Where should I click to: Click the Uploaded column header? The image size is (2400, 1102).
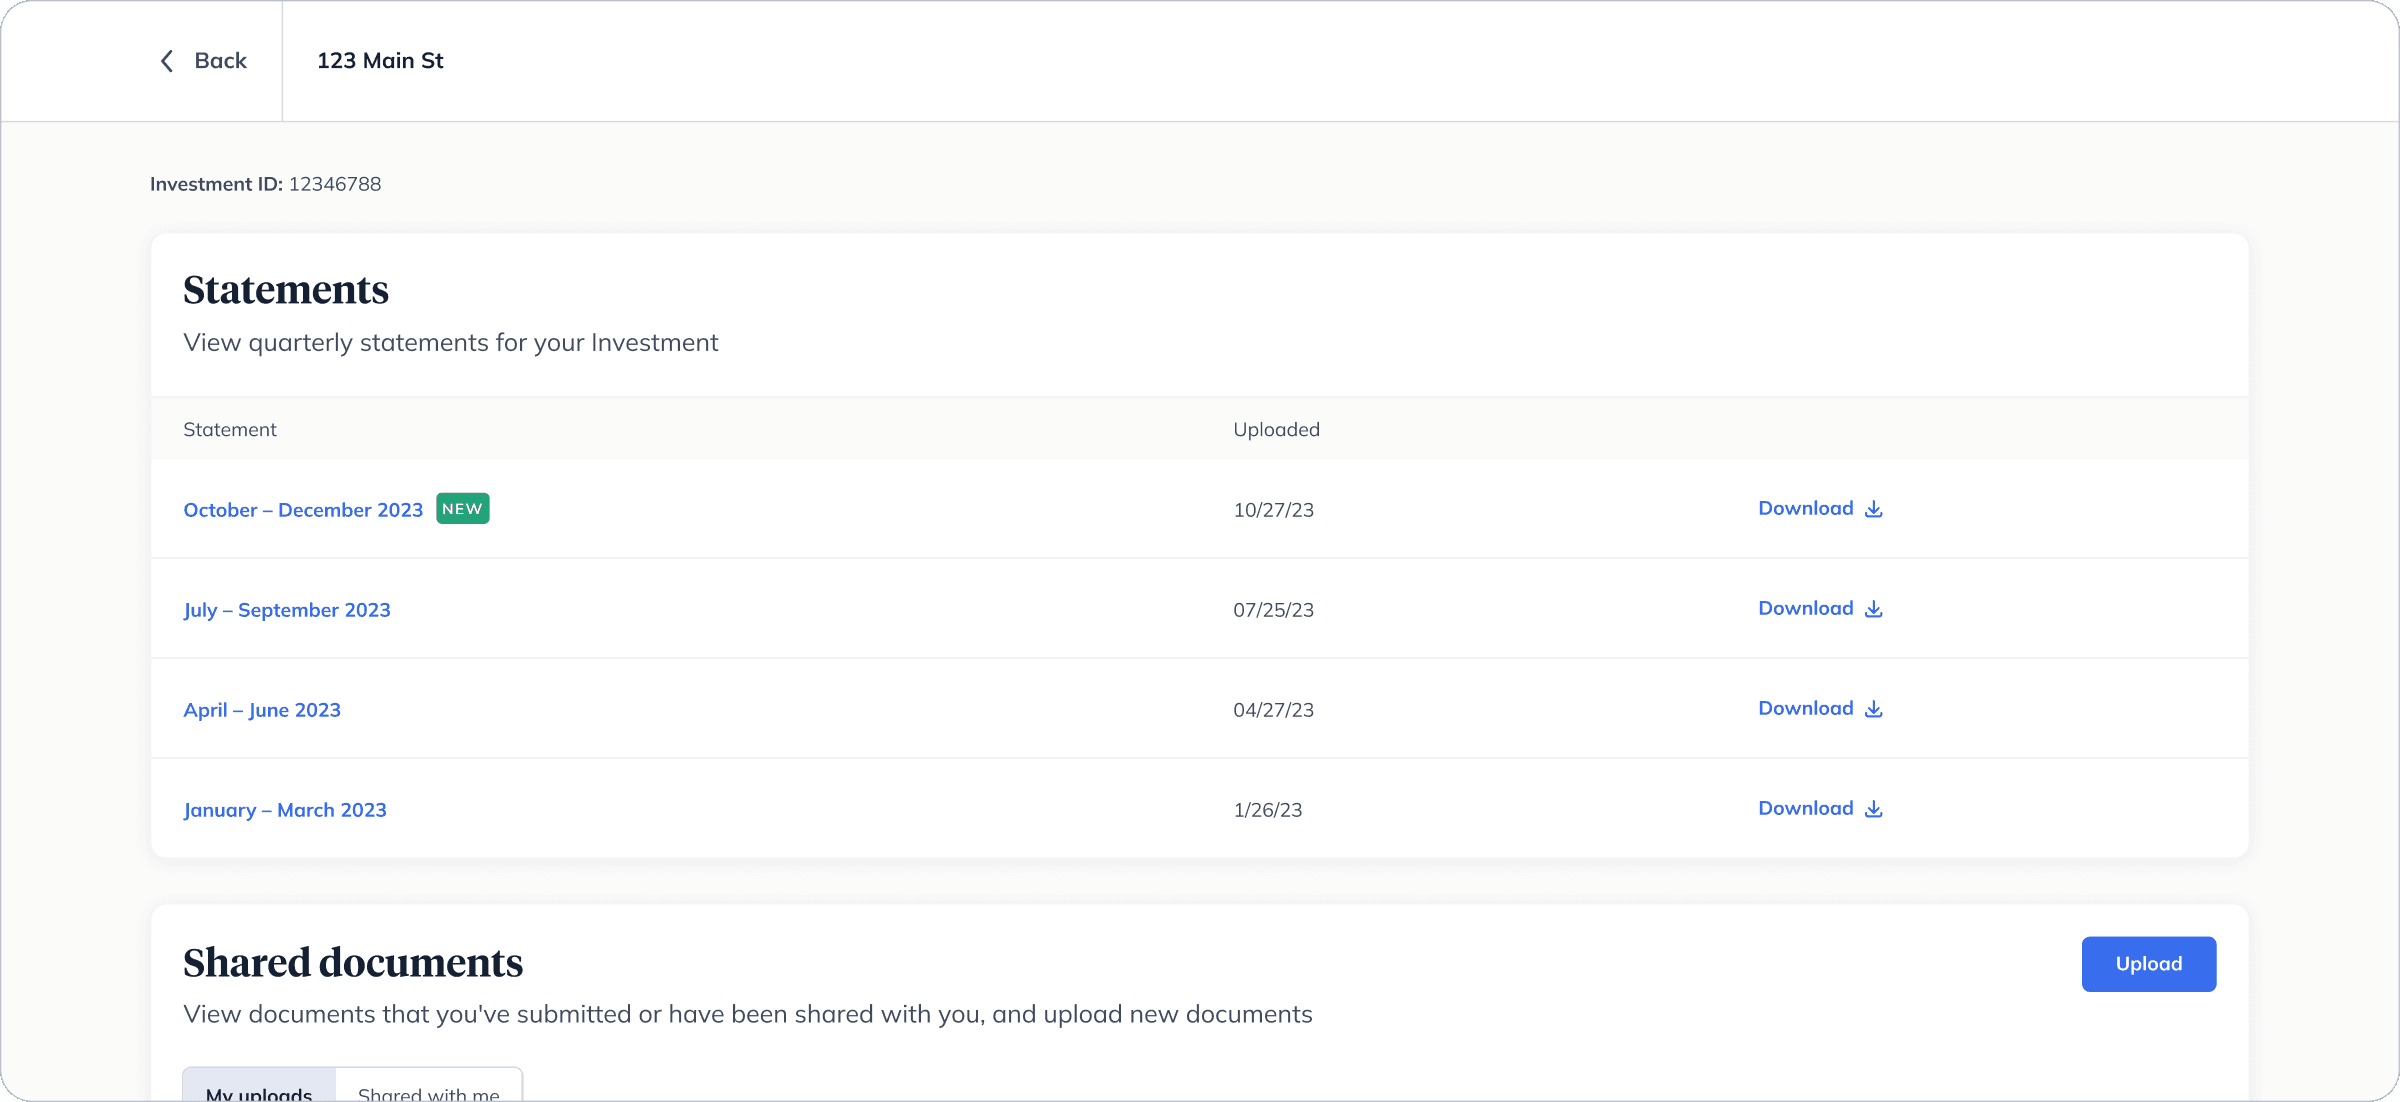coord(1276,429)
